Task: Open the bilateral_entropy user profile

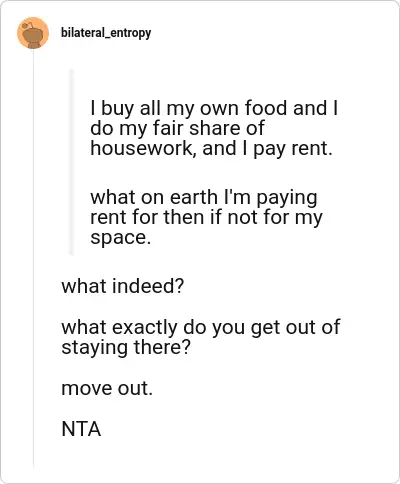Action: [106, 33]
